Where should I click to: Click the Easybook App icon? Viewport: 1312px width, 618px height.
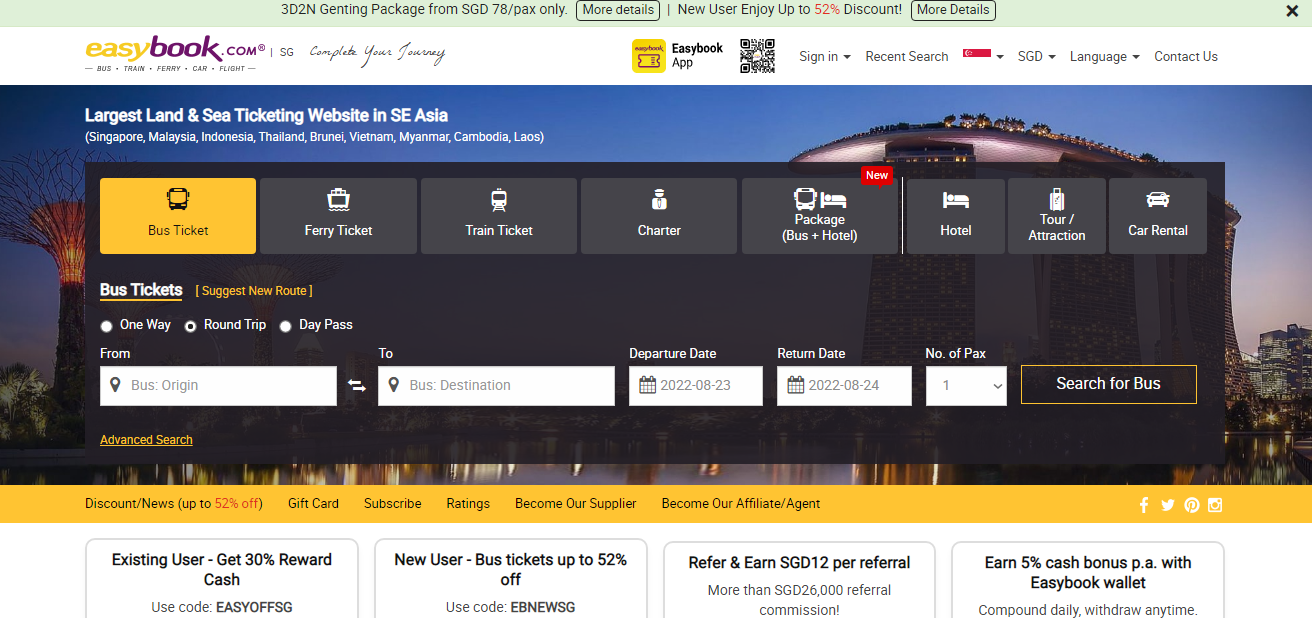coord(649,56)
